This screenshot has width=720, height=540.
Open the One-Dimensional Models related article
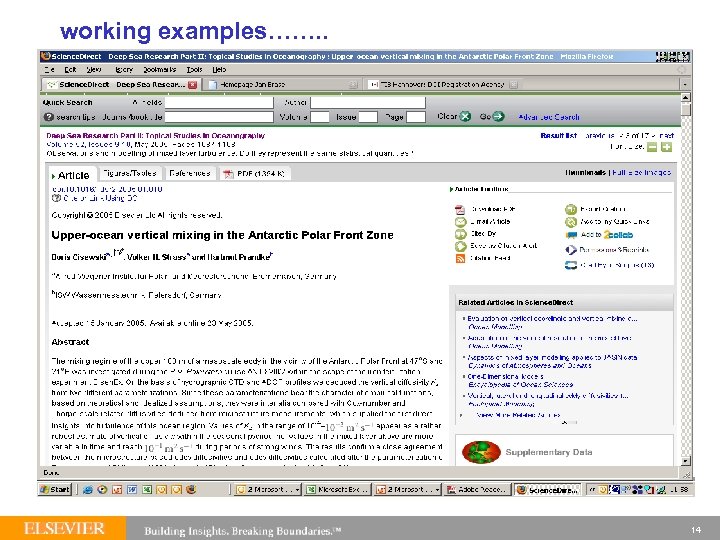505,377
